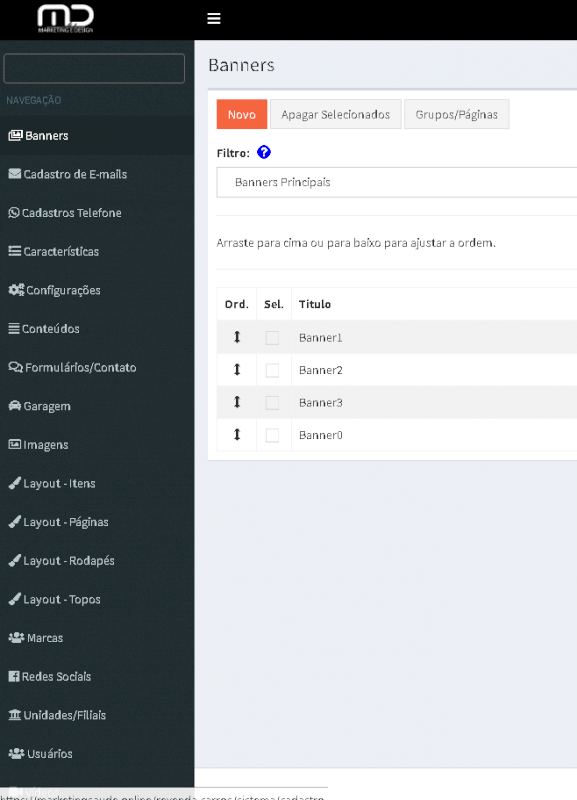Open Grupos/Páginas button
Image resolution: width=577 pixels, height=800 pixels.
click(457, 114)
